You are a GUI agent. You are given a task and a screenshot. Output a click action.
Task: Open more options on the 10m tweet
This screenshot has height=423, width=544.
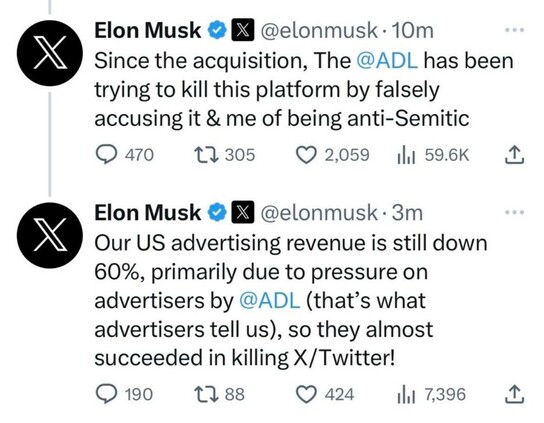[x=515, y=30]
